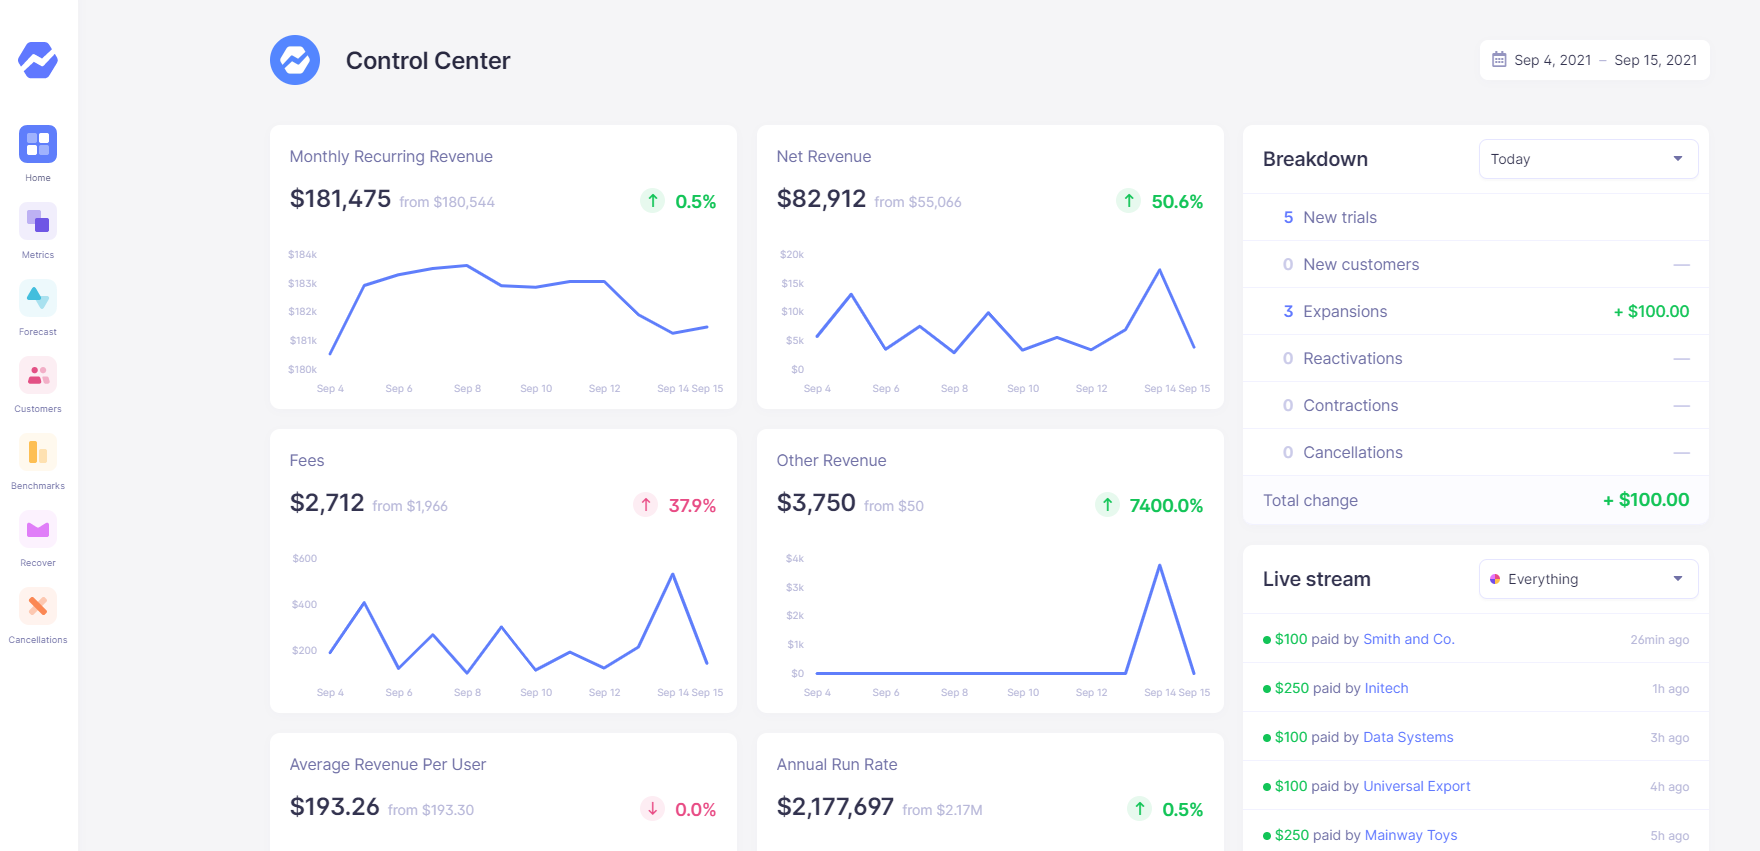Click the Control Center round logo
Screen dimensions: 1760x851
tap(295, 60)
